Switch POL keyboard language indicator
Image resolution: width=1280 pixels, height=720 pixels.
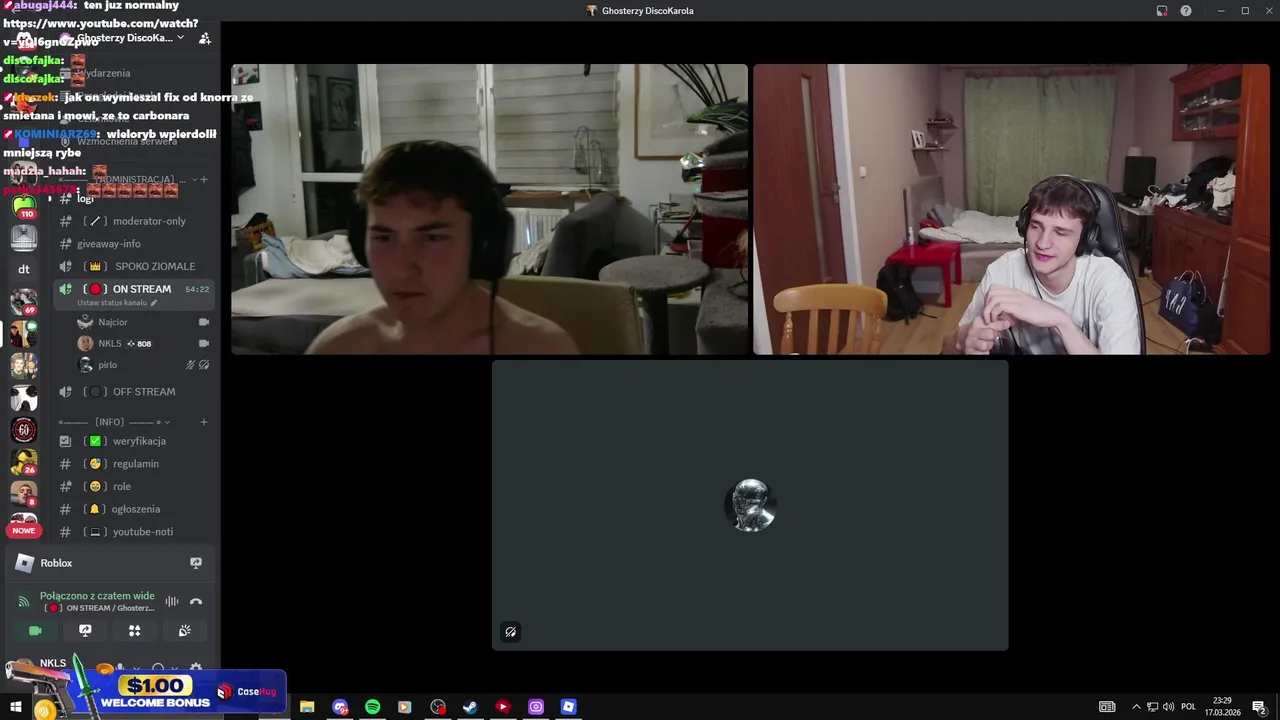1189,707
